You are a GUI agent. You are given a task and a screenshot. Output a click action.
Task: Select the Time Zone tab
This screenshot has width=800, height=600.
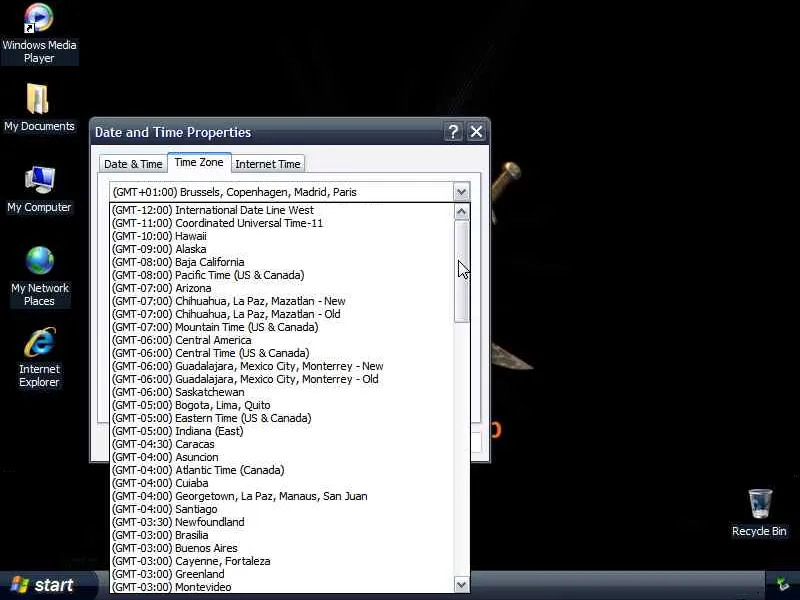[199, 162]
